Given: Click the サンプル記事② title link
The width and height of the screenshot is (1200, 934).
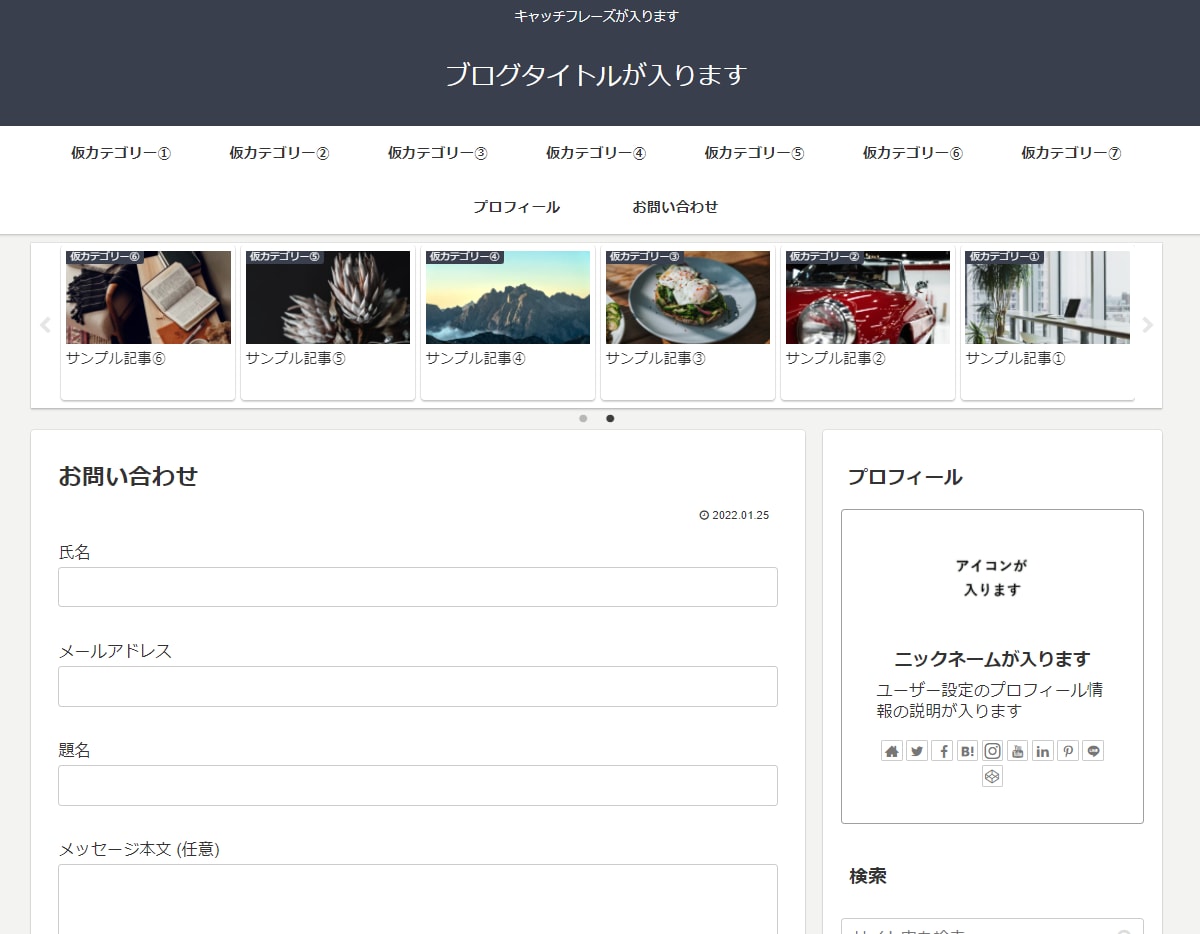Looking at the screenshot, I should (x=836, y=358).
